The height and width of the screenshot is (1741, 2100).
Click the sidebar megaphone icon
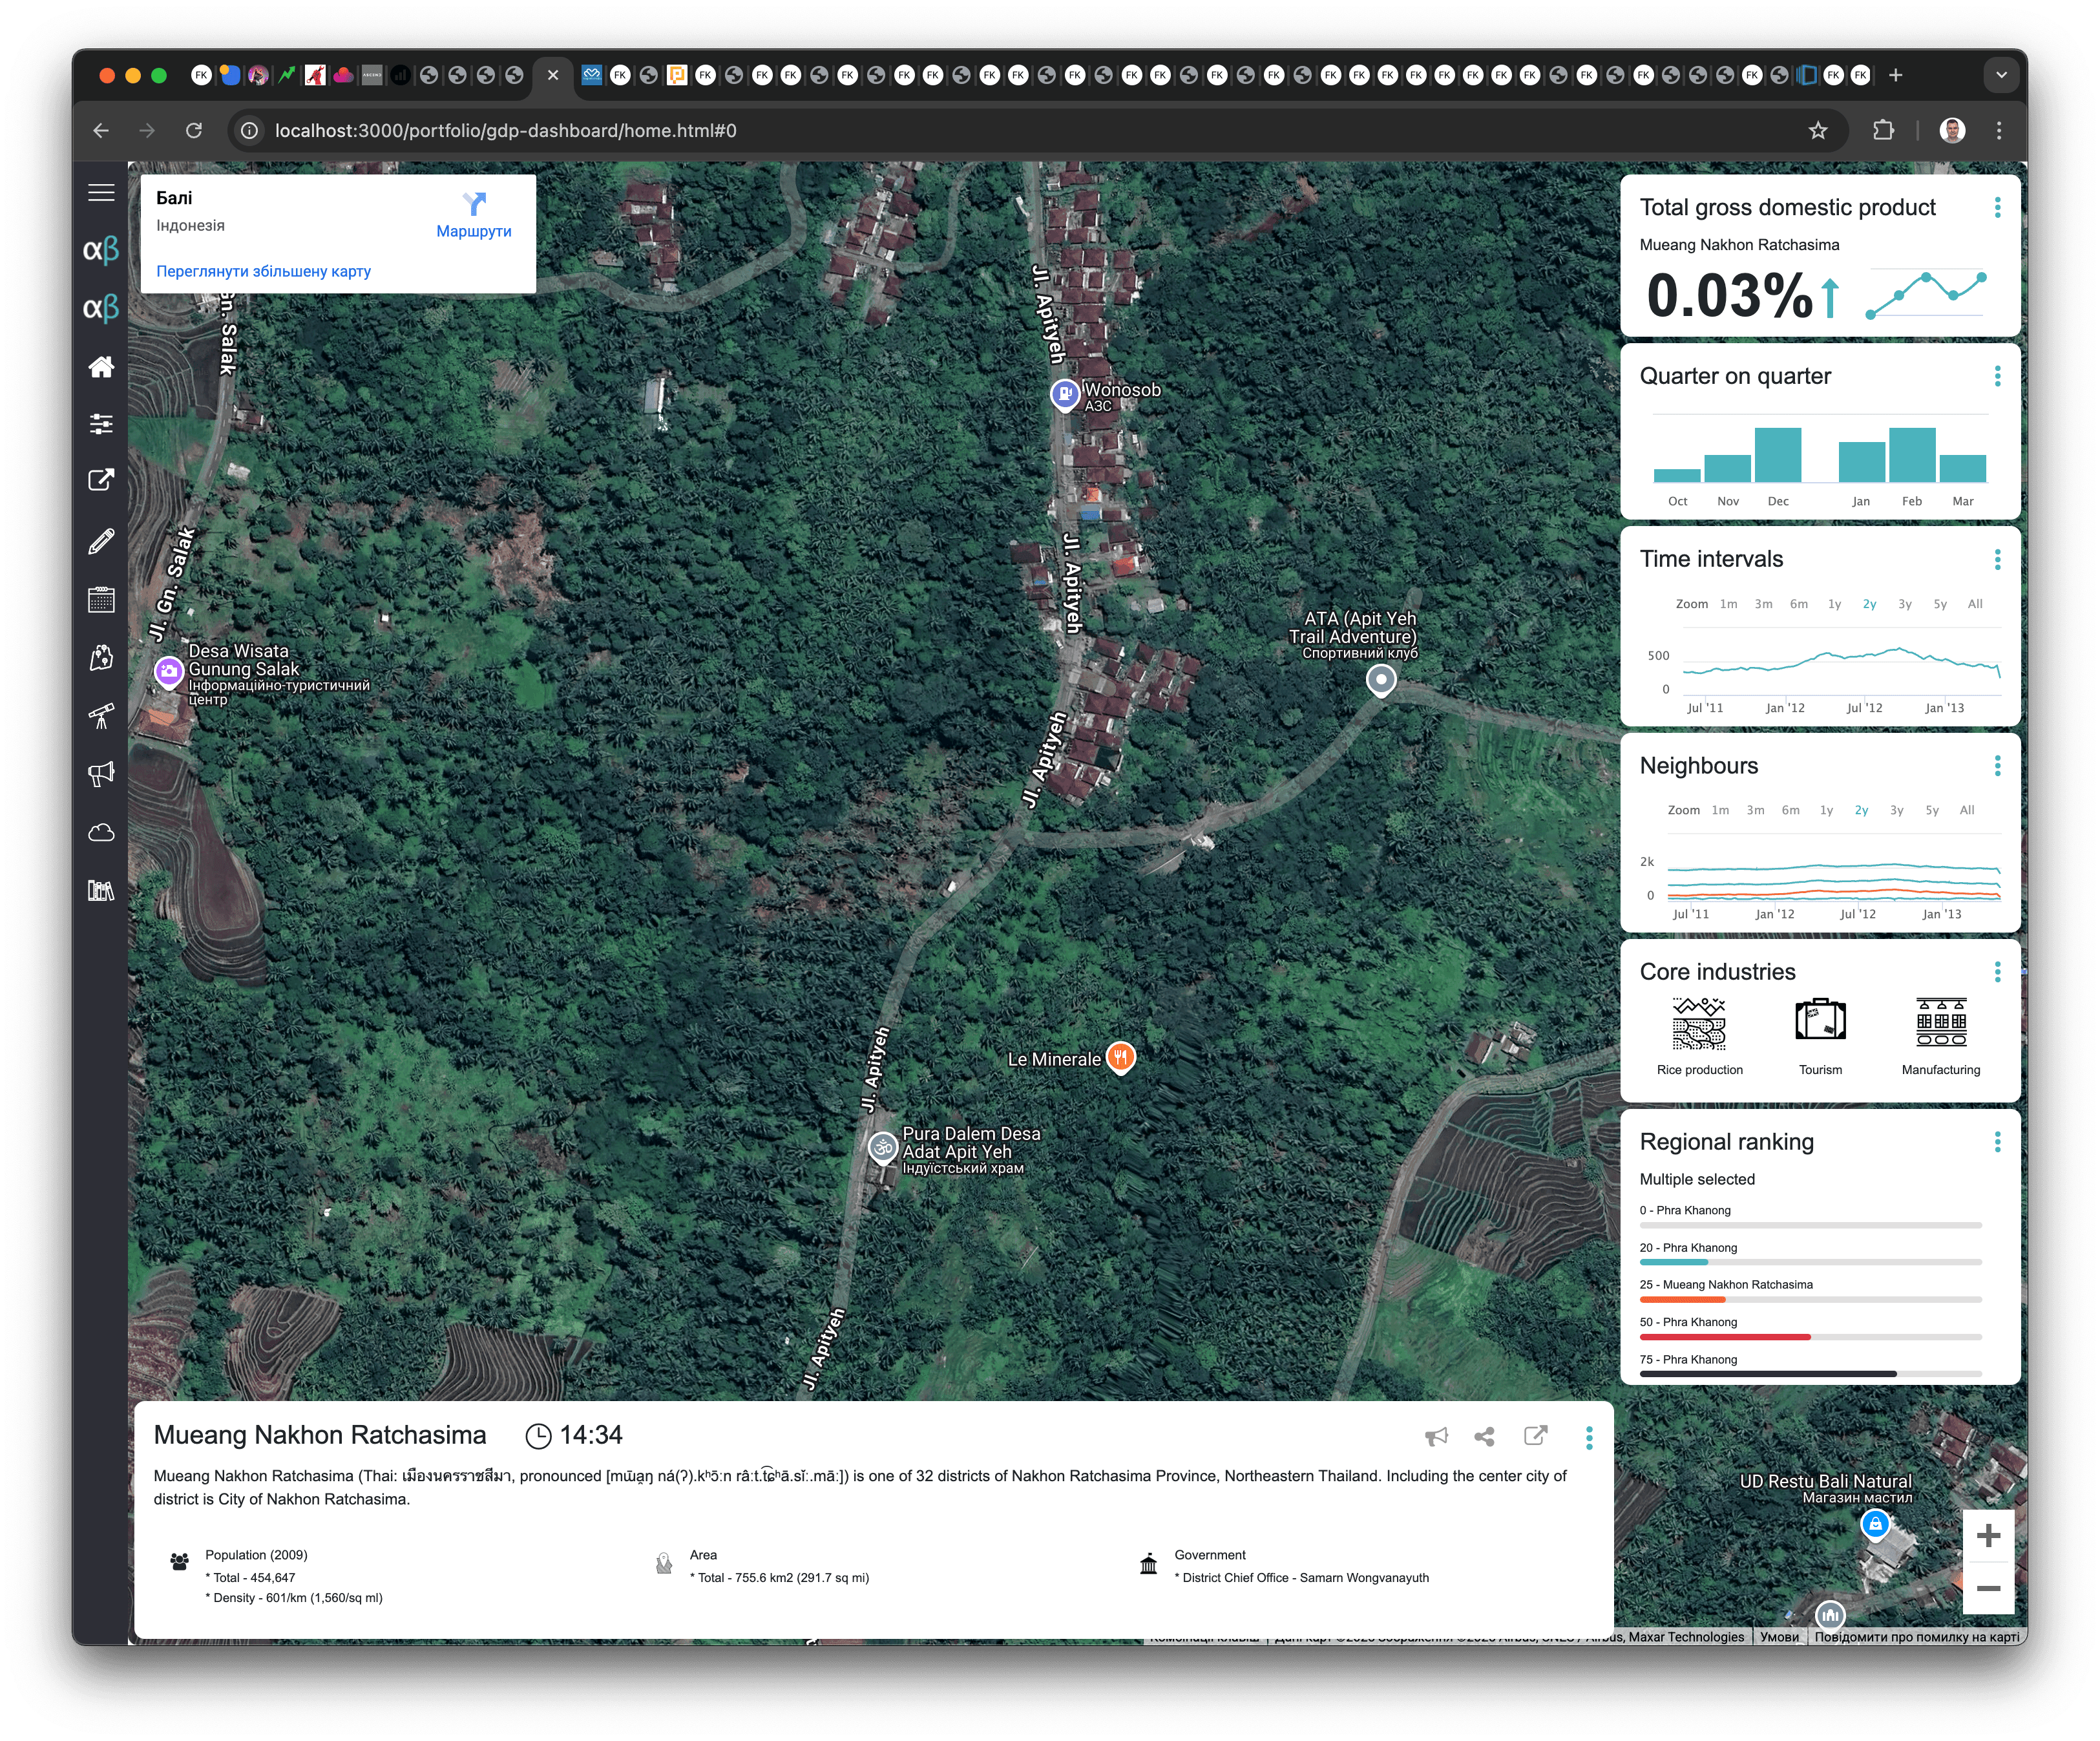[101, 774]
